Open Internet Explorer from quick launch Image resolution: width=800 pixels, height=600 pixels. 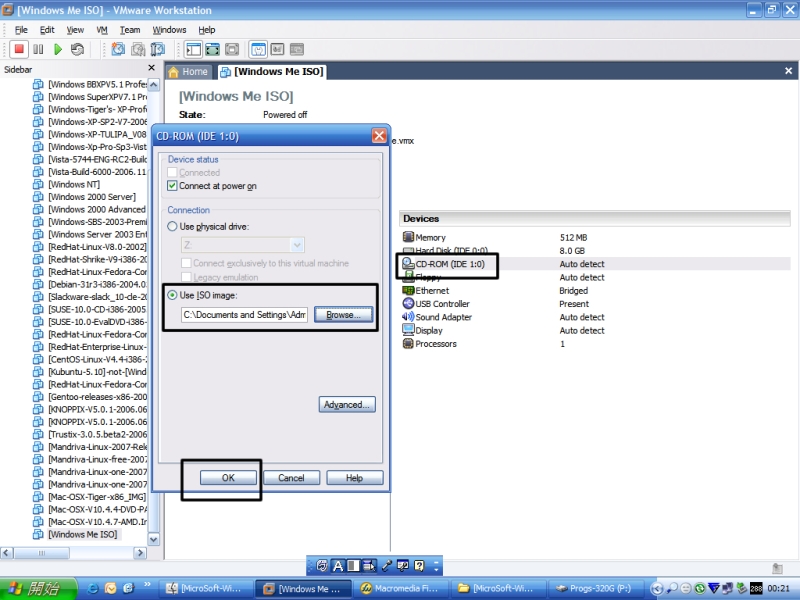coord(93,588)
